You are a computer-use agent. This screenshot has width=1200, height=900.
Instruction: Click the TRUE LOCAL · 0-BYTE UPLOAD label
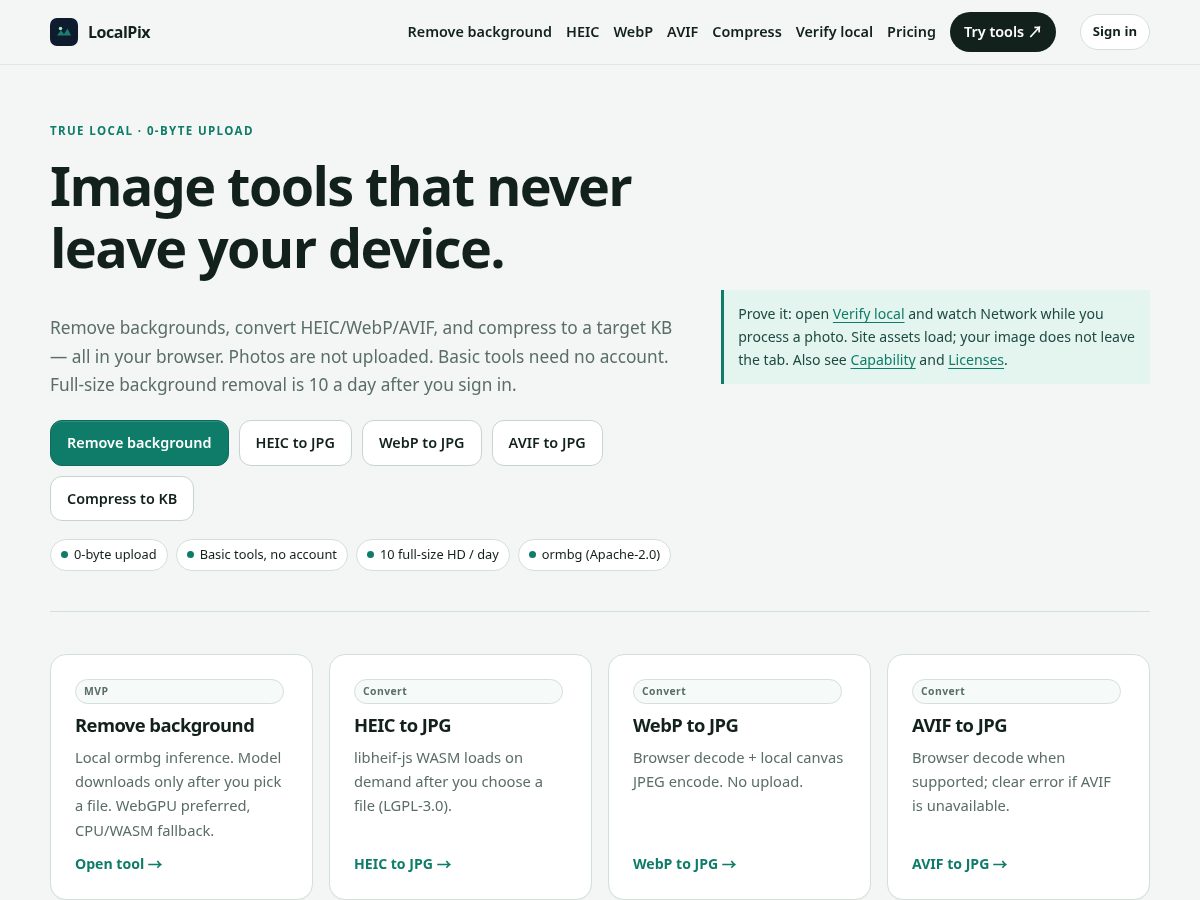[152, 131]
